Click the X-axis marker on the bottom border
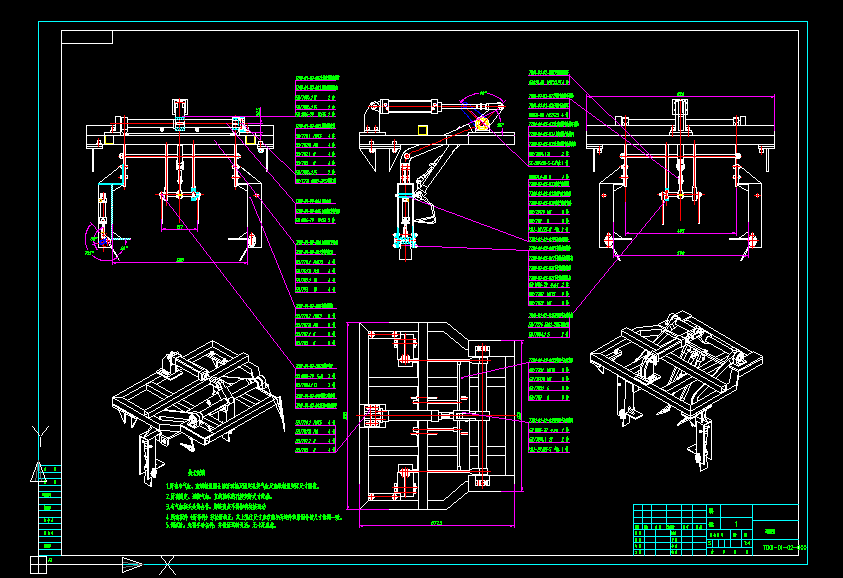Image resolution: width=843 pixels, height=578 pixels. coord(167,565)
